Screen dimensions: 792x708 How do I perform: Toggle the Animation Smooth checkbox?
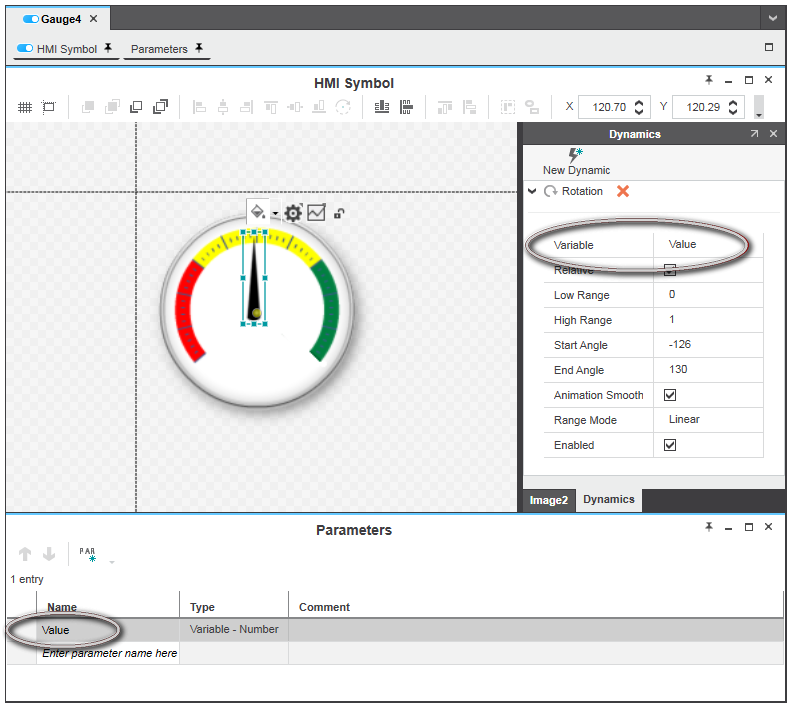670,395
